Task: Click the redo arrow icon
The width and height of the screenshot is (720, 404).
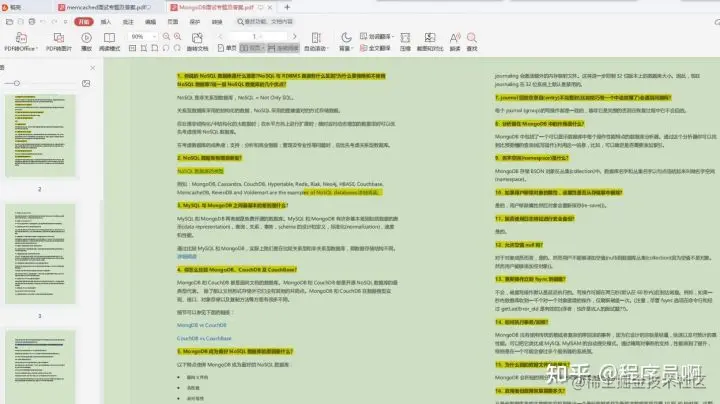Action: tap(54, 22)
